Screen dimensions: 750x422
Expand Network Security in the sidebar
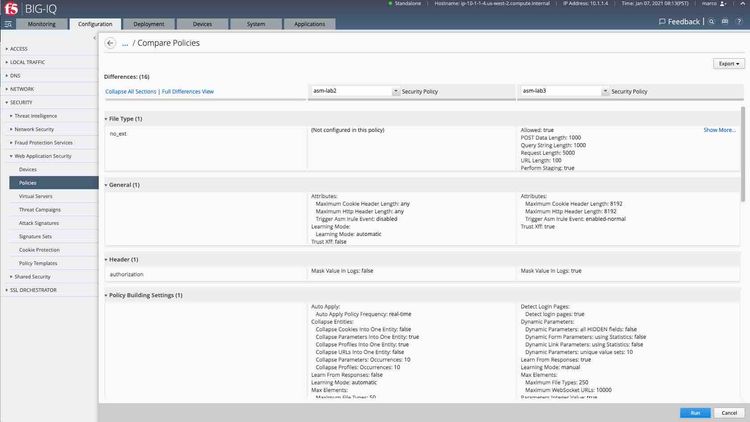tap(34, 129)
